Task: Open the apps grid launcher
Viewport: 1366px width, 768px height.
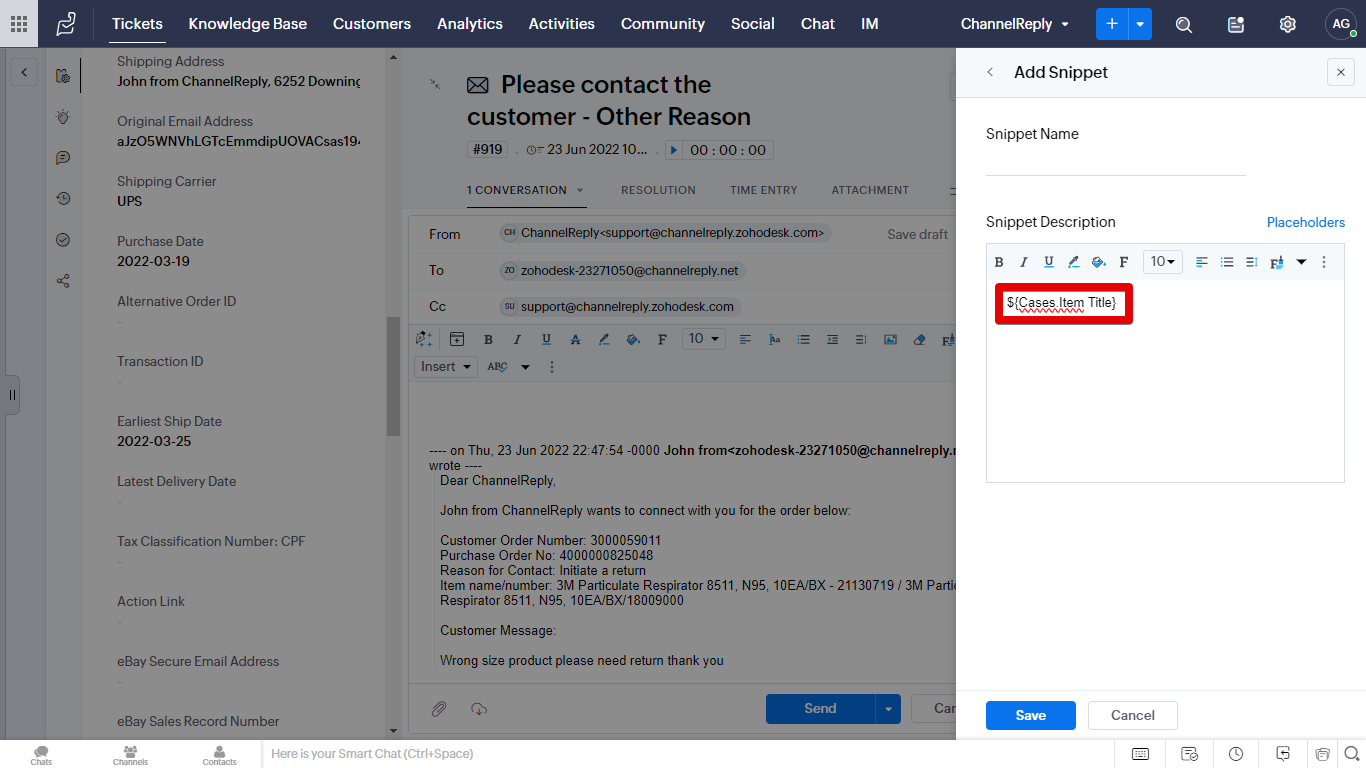Action: pos(19,24)
